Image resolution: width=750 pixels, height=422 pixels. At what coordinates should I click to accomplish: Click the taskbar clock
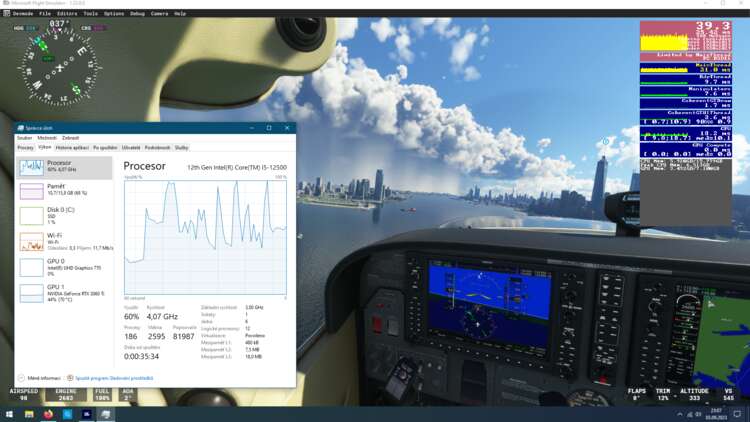[x=716, y=414]
